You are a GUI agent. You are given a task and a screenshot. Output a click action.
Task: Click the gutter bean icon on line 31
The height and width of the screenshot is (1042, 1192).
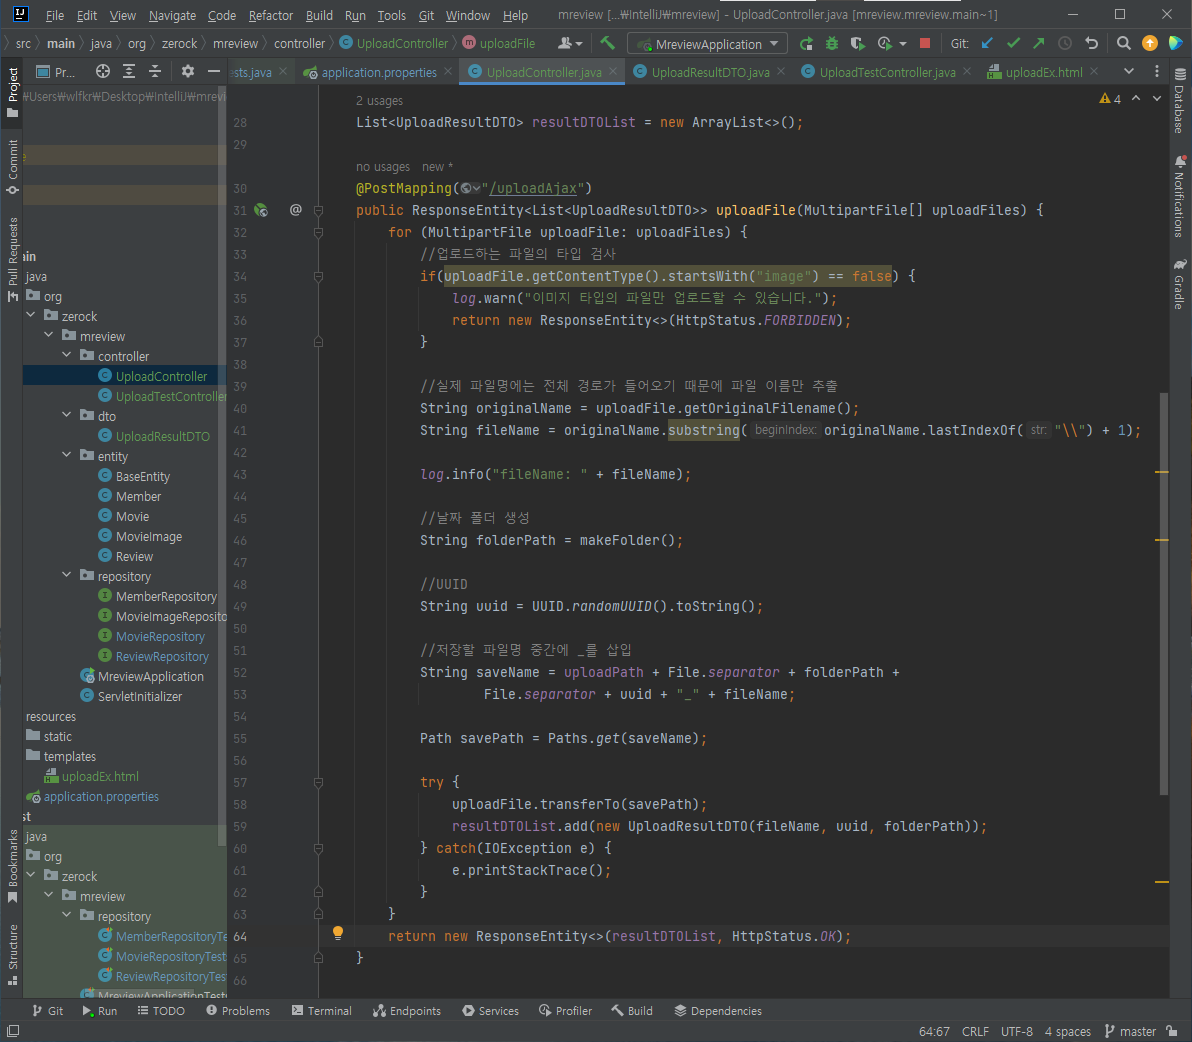pyautogui.click(x=261, y=211)
